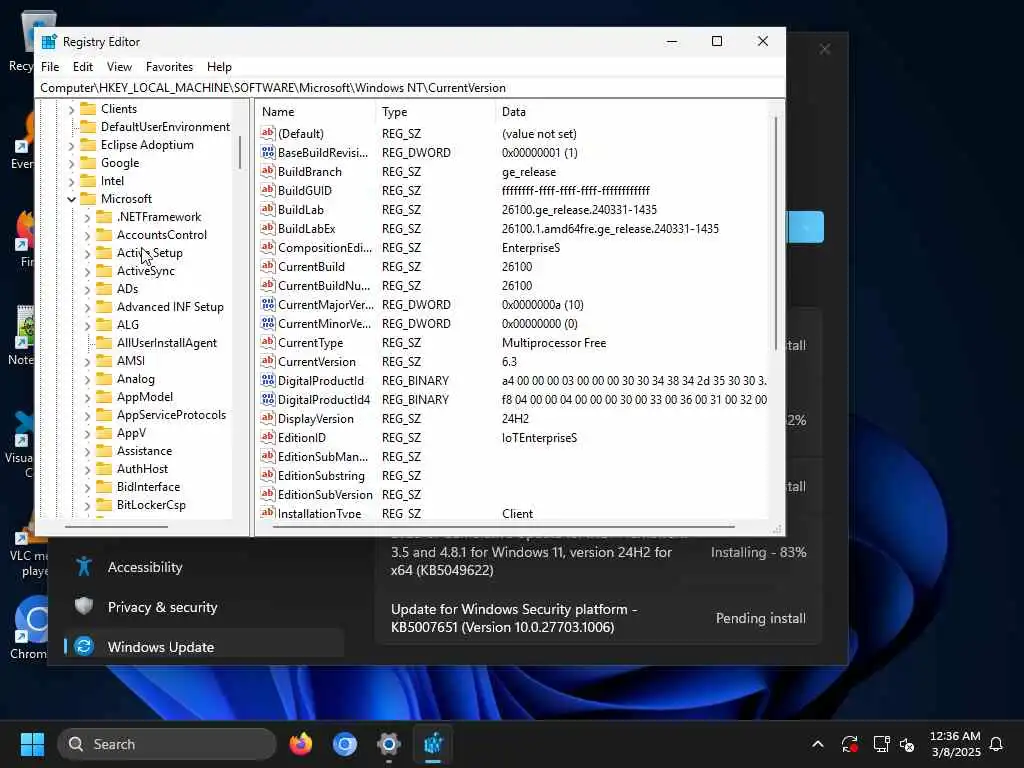Click the EditionID string icon
Viewport: 1024px width, 768px height.
pos(268,437)
